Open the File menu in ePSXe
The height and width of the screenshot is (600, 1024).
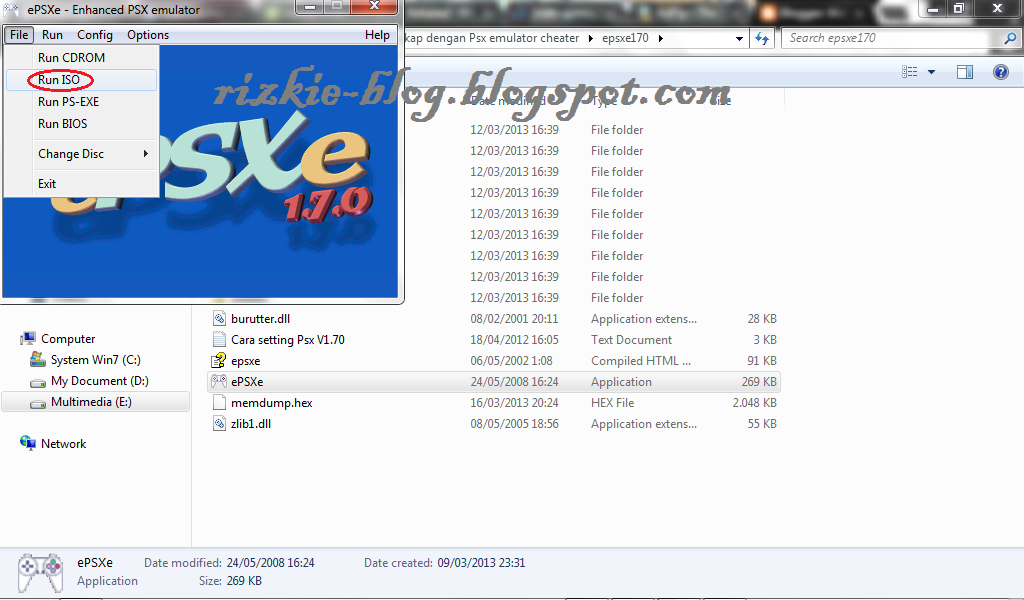(x=18, y=35)
